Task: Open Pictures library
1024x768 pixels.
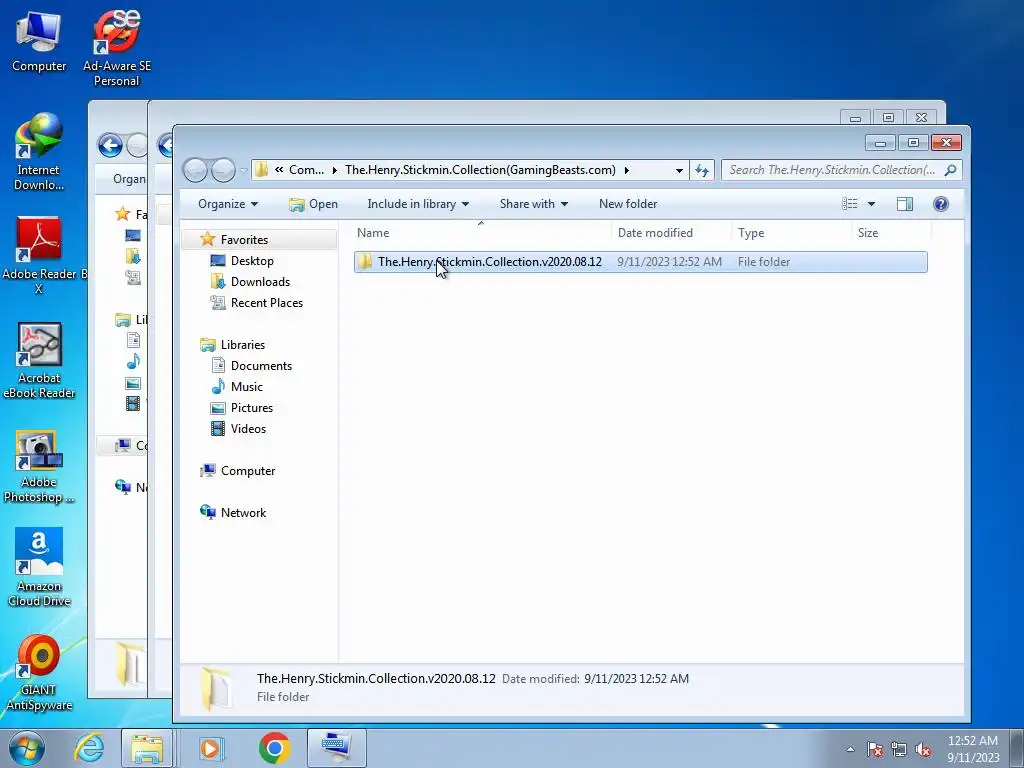Action: [x=251, y=408]
